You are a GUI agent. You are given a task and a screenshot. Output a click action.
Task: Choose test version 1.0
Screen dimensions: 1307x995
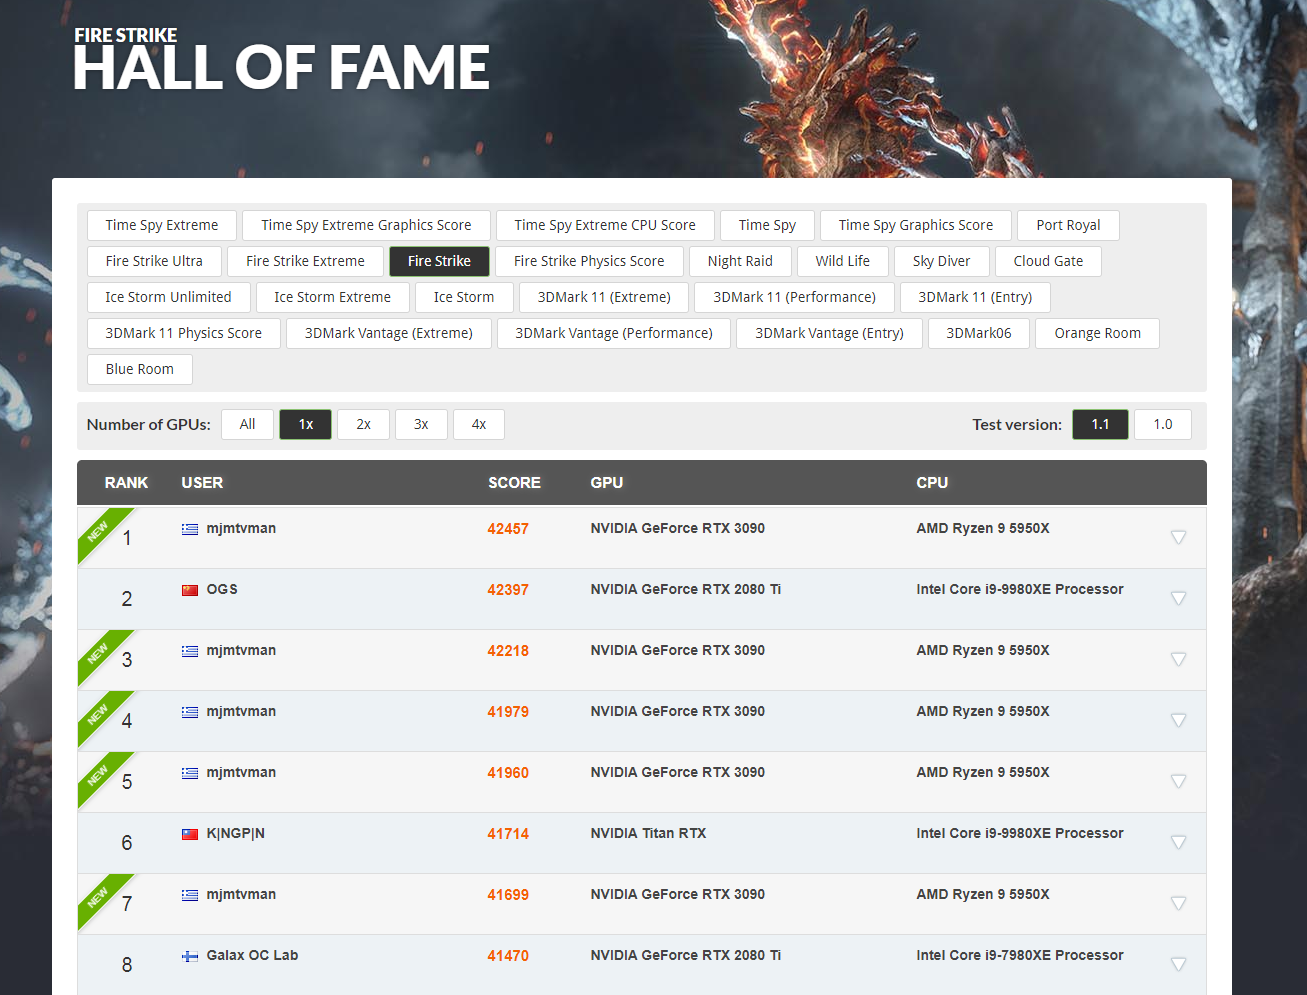1163,424
